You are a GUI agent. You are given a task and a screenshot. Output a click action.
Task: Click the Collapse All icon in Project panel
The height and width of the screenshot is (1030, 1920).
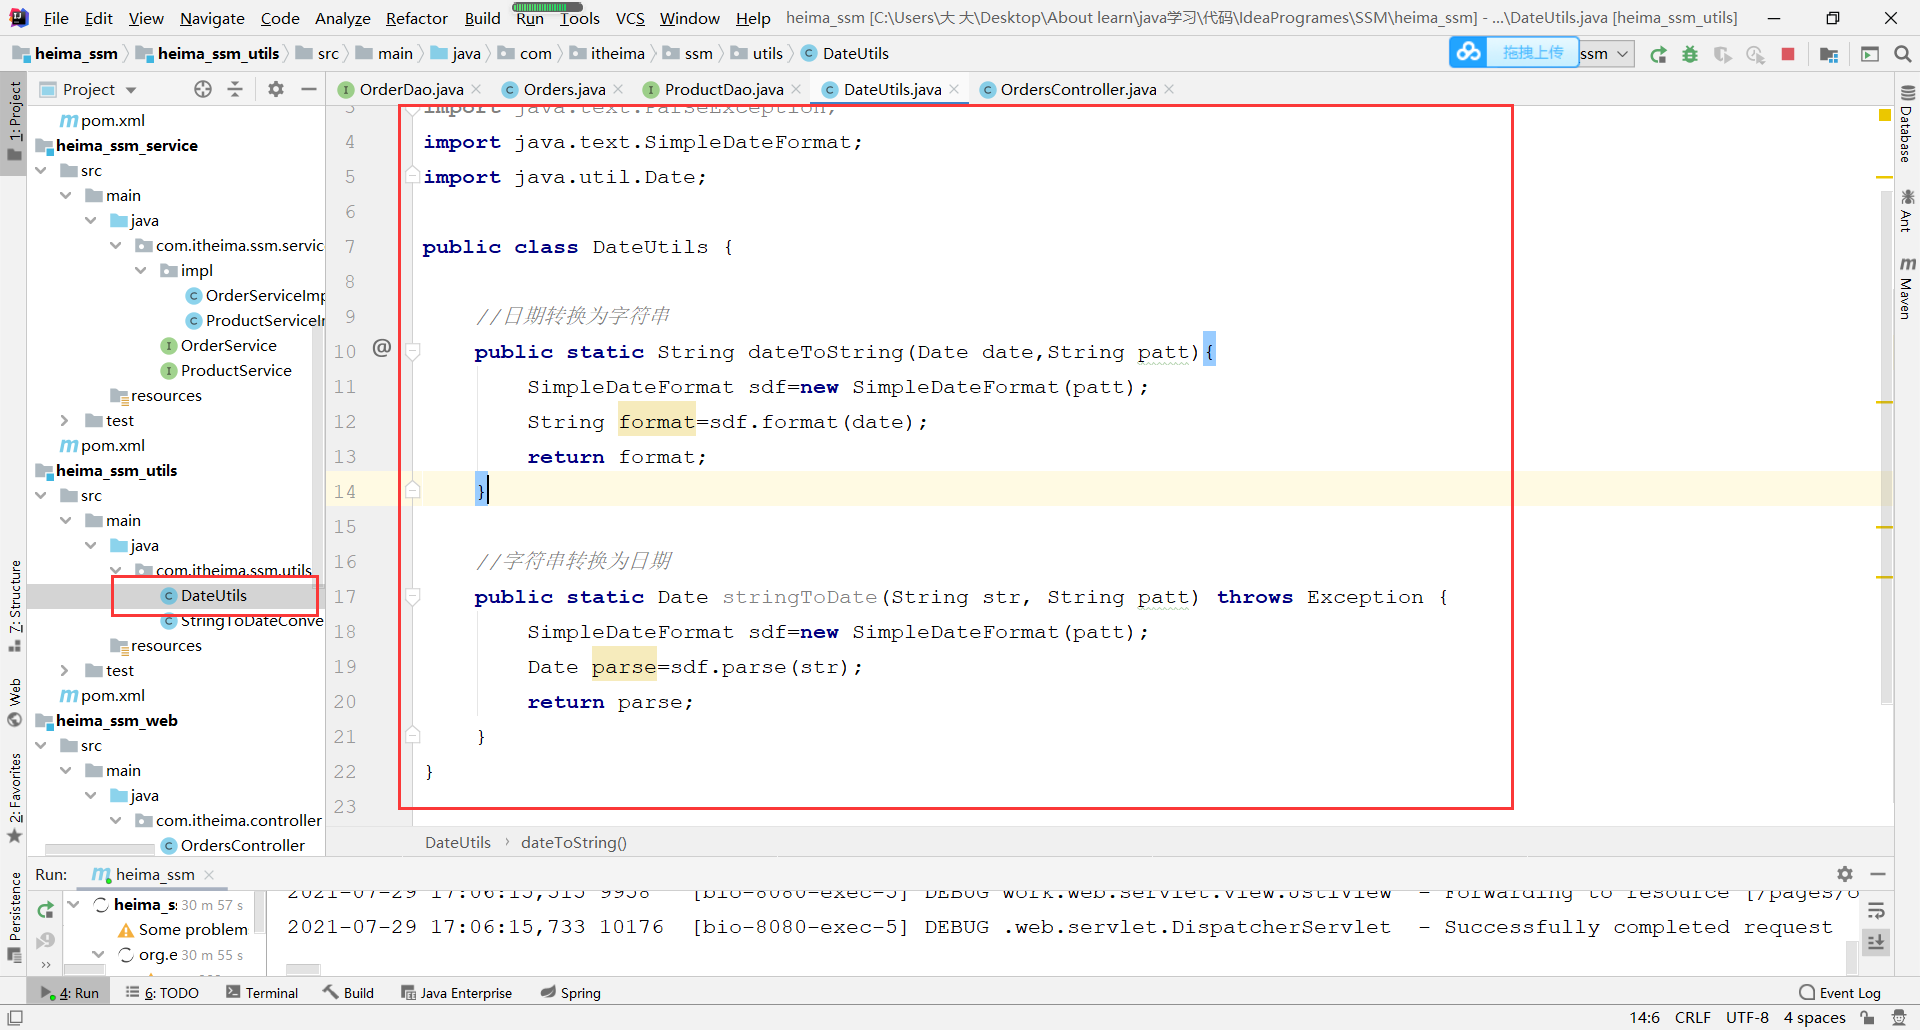click(235, 89)
